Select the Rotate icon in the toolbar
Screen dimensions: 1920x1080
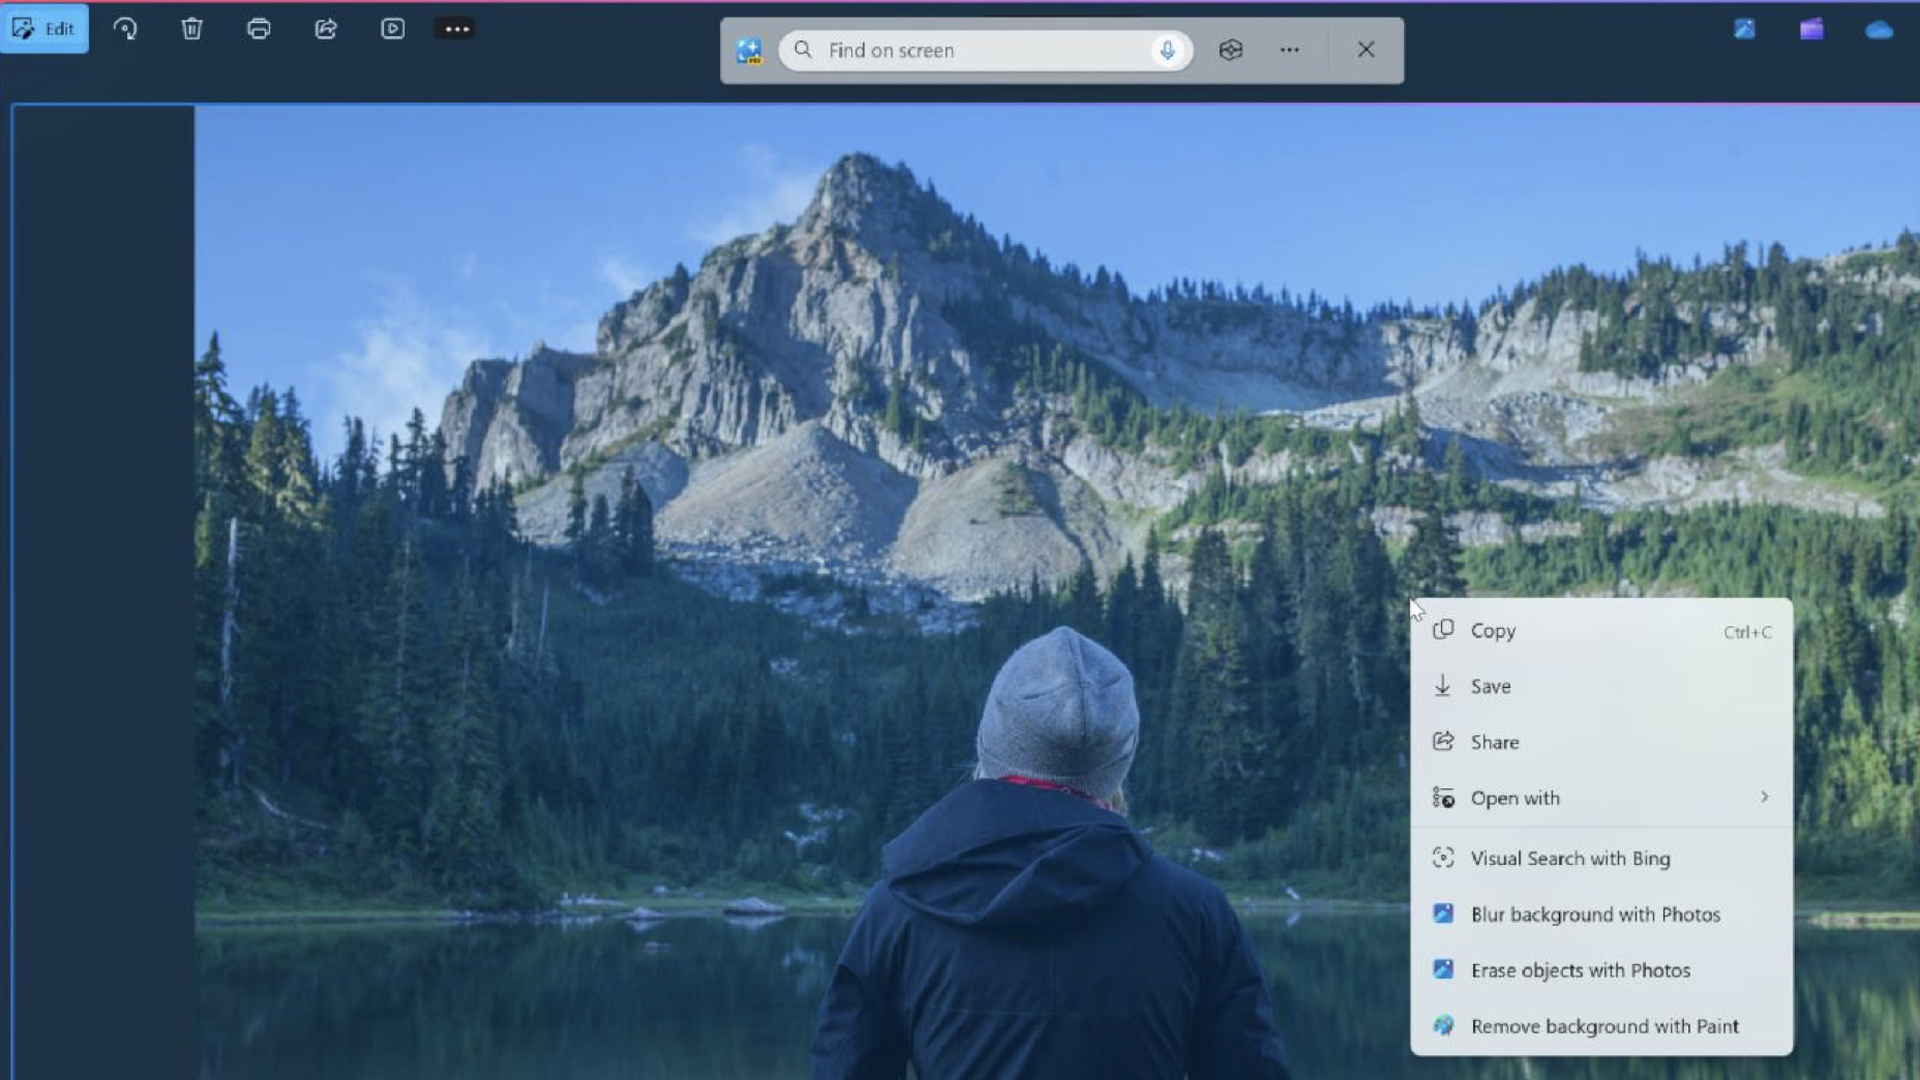tap(126, 29)
